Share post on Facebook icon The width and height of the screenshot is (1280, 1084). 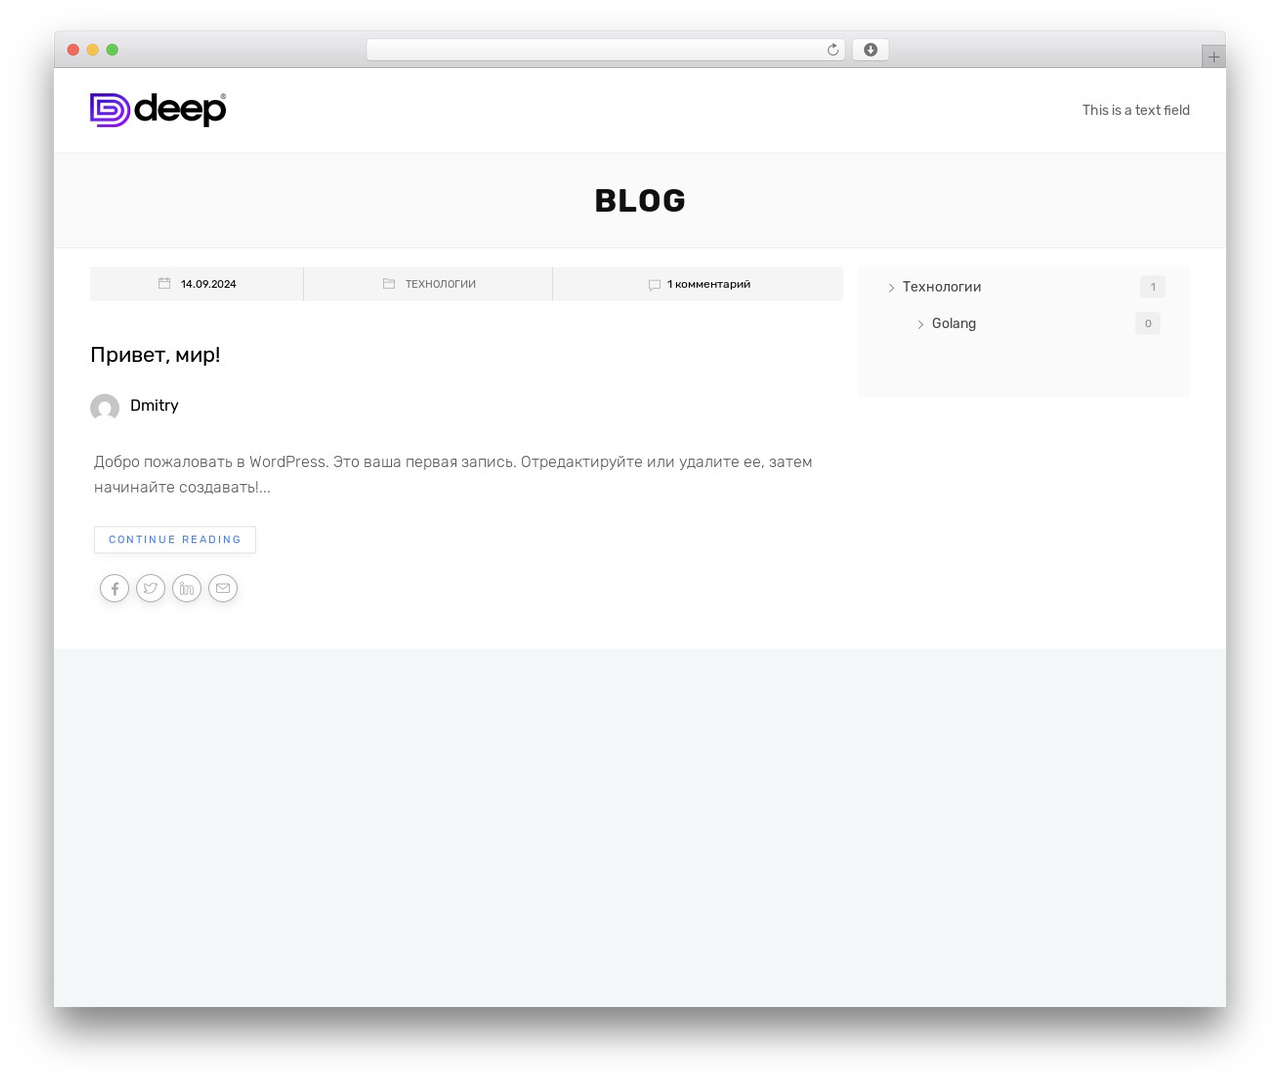pyautogui.click(x=115, y=588)
